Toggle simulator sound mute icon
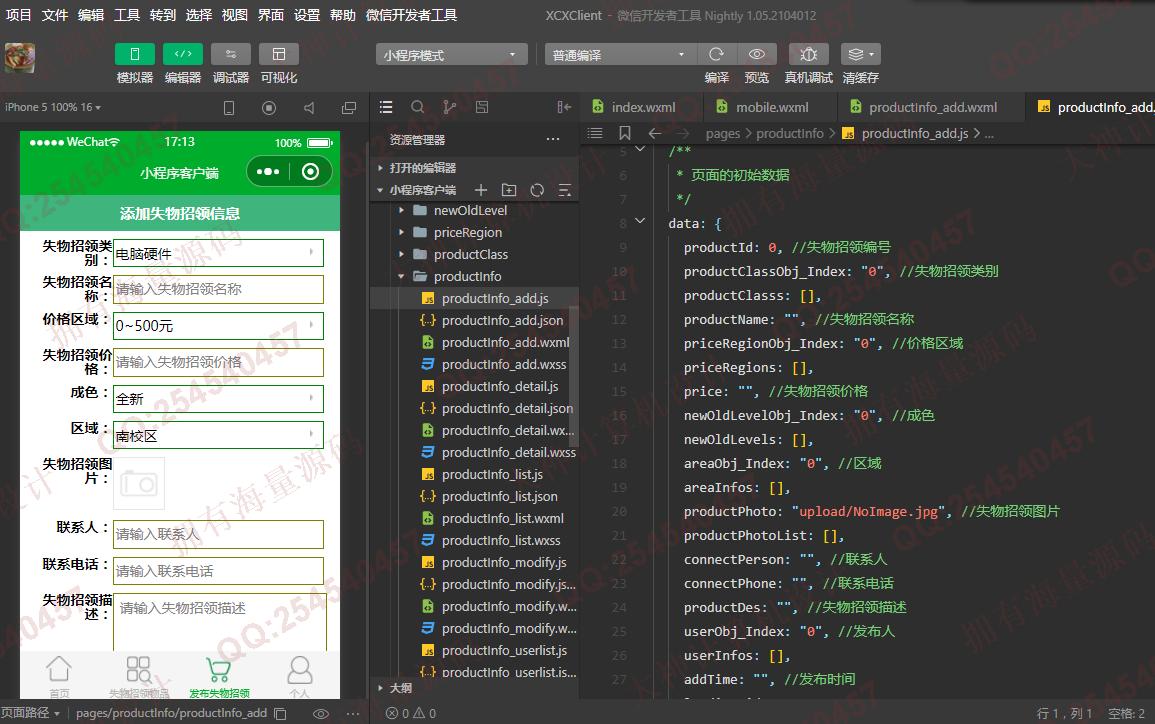The width and height of the screenshot is (1155, 724). (309, 108)
